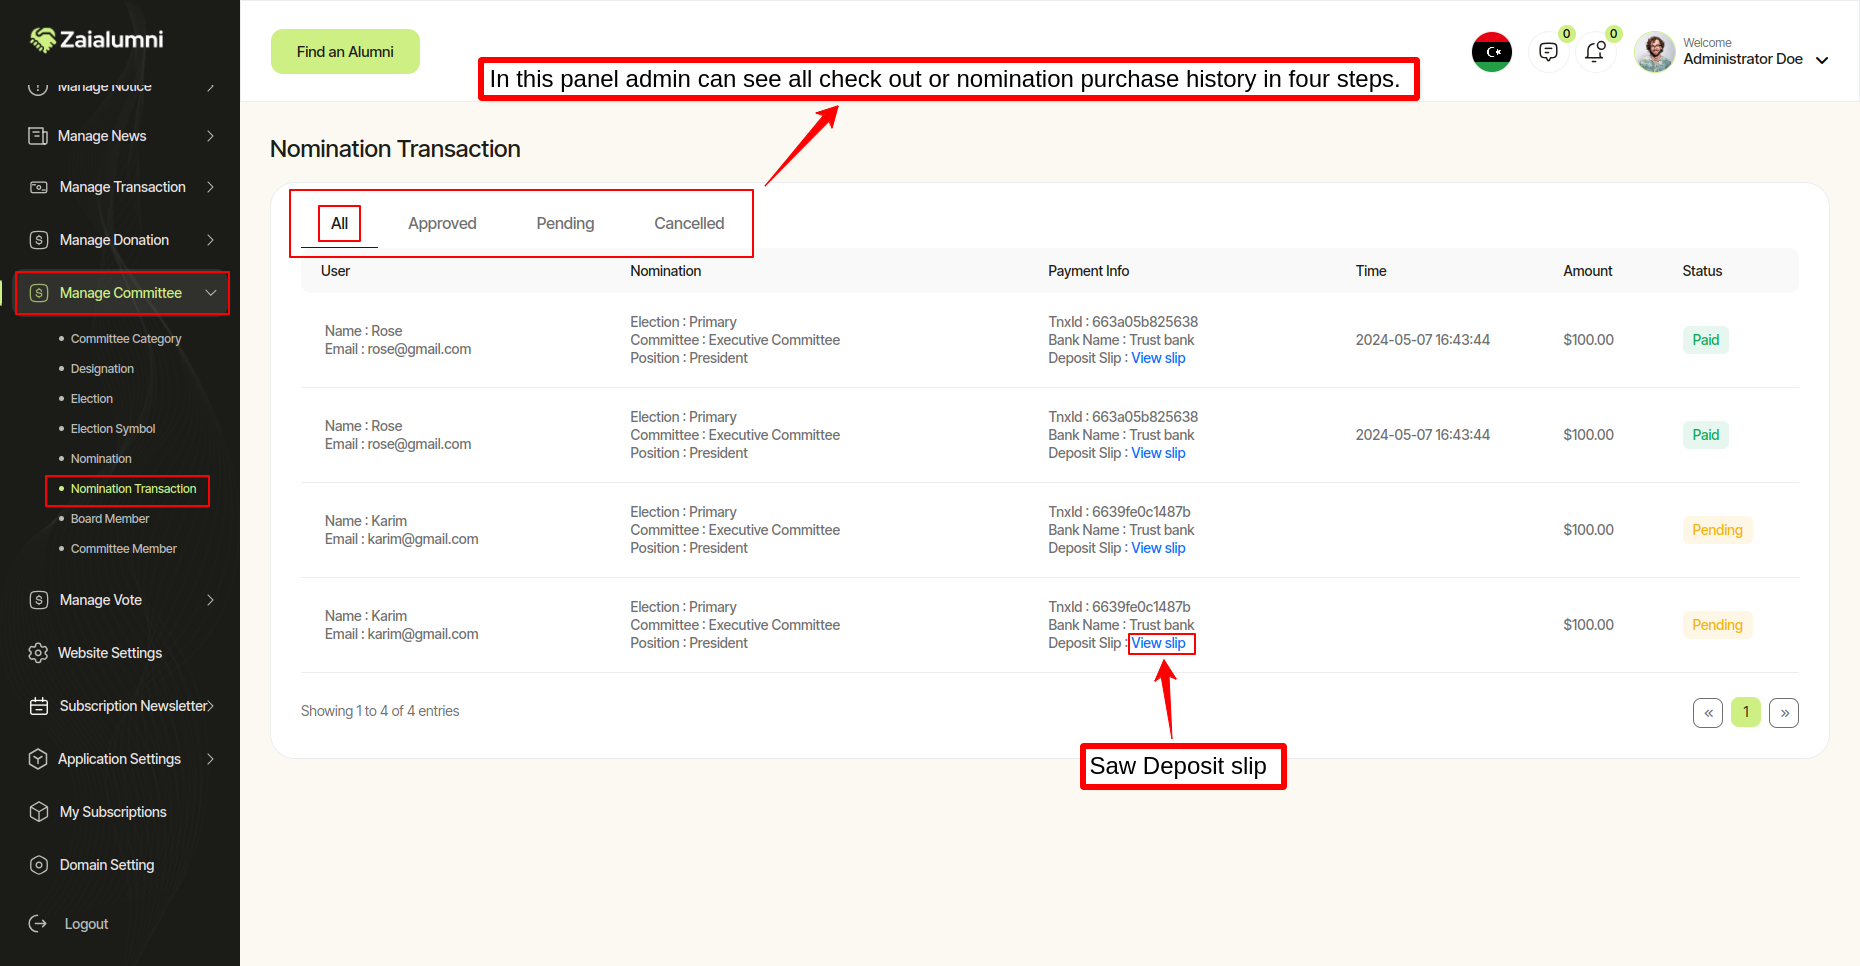The height and width of the screenshot is (966, 1860).
Task: Click the Zaialumni logo
Action: click(x=96, y=39)
